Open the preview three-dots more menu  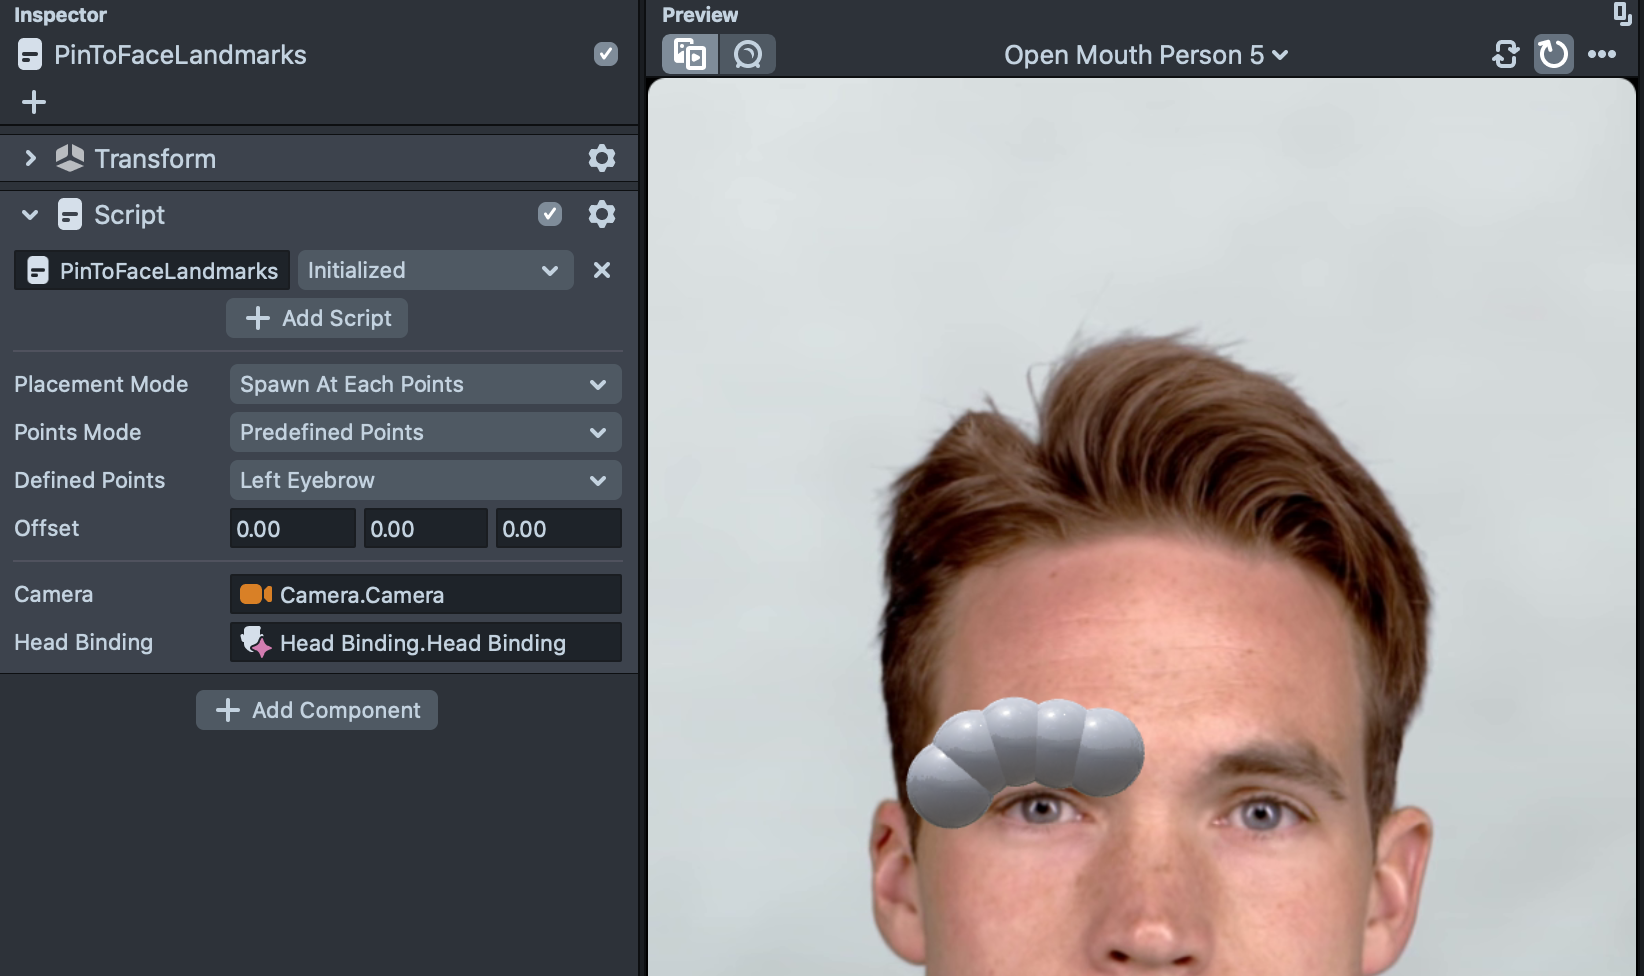(1602, 54)
